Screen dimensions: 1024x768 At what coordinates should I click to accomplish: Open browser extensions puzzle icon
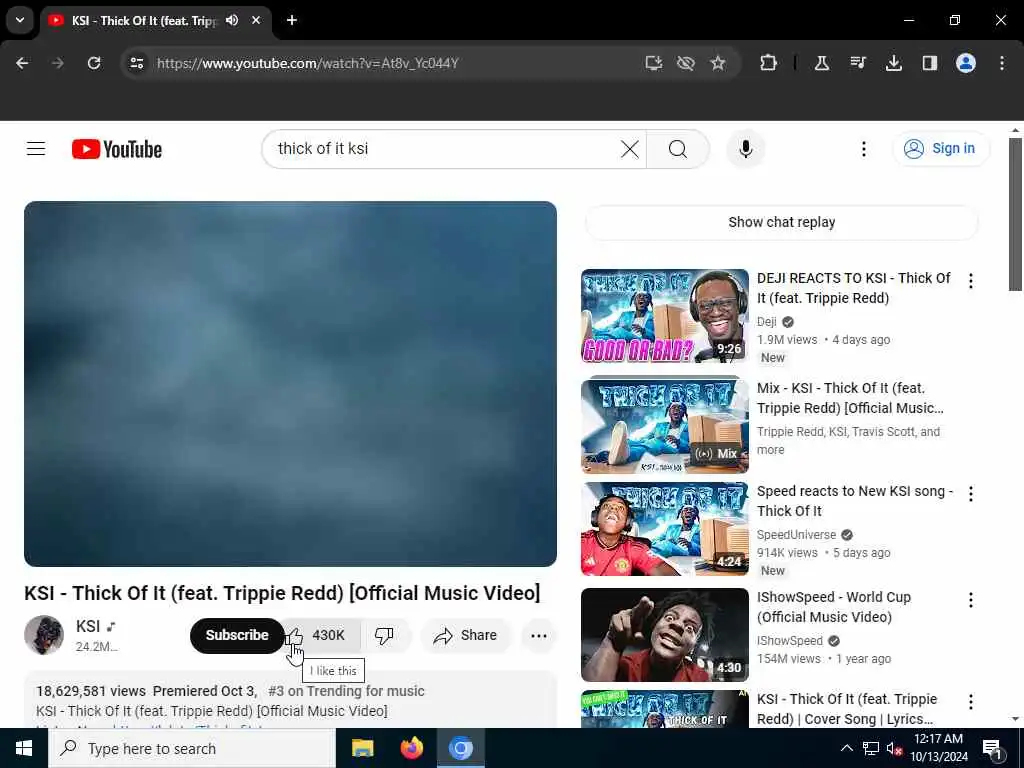pyautogui.click(x=769, y=63)
